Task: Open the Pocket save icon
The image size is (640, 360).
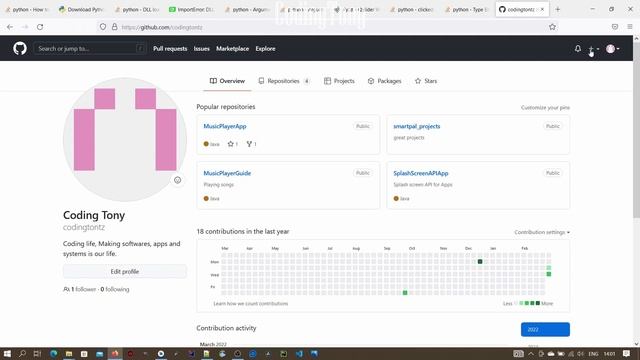Action: tap(615, 27)
